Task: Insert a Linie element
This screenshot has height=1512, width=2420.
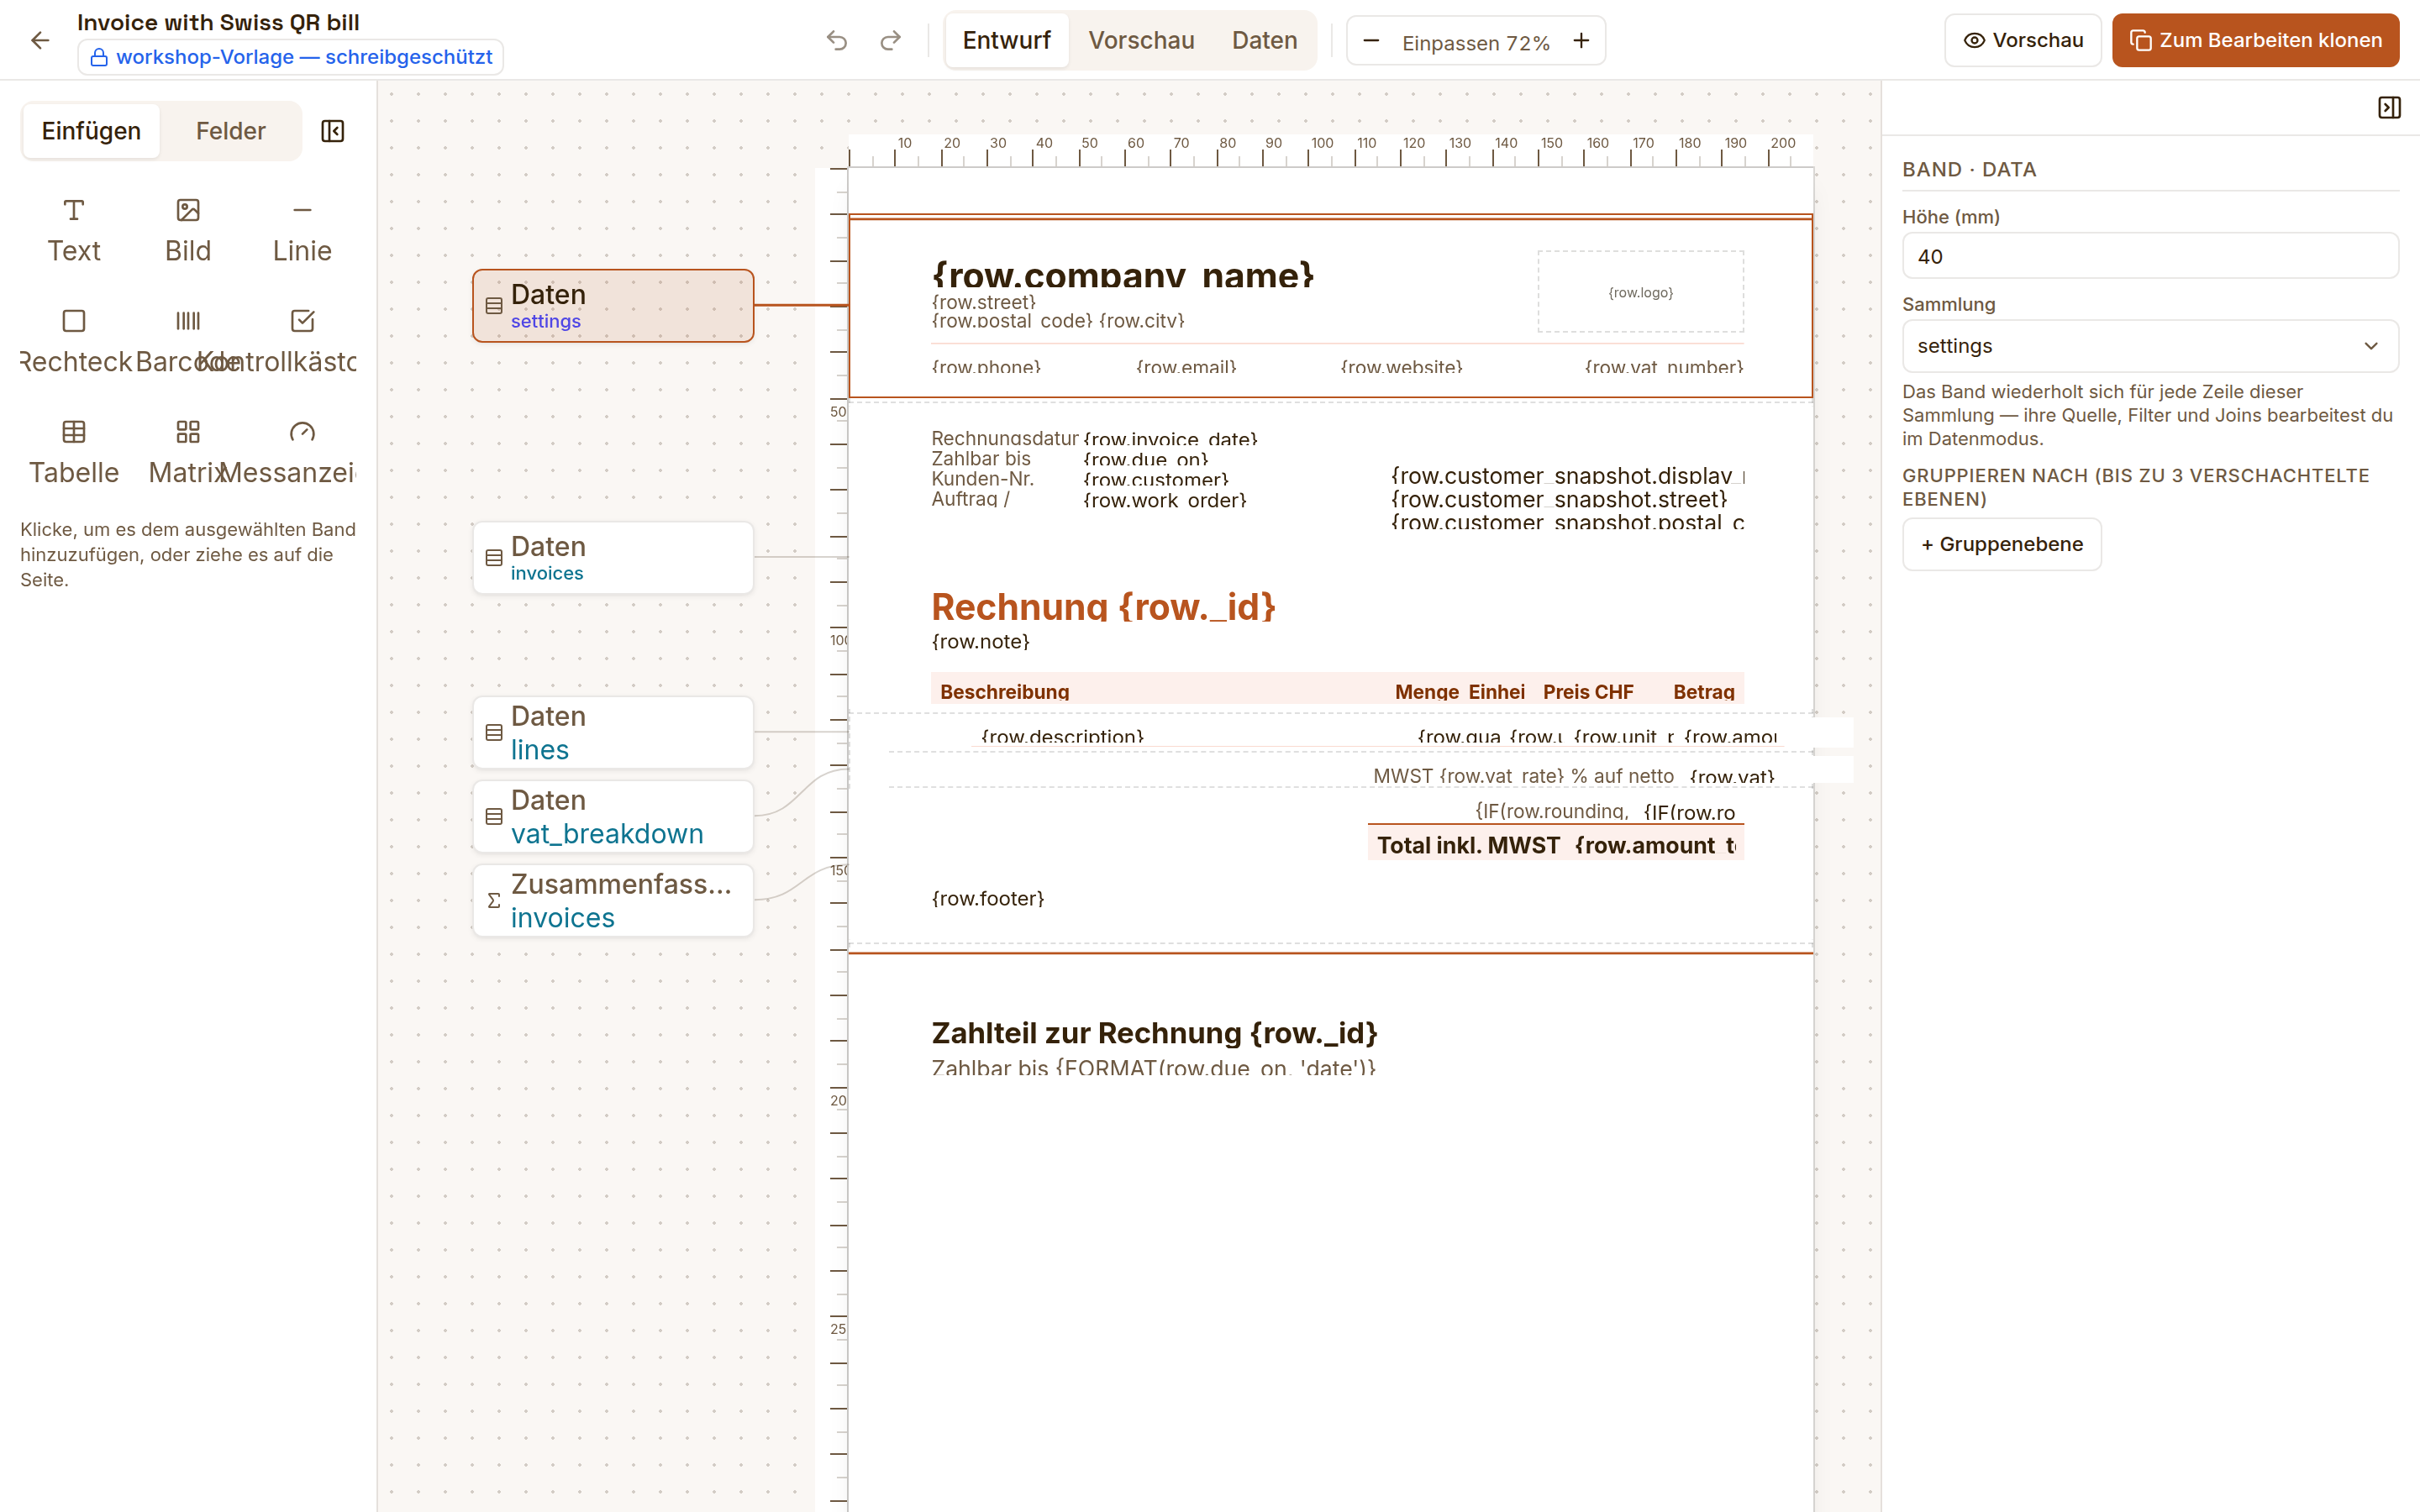Action: (302, 231)
